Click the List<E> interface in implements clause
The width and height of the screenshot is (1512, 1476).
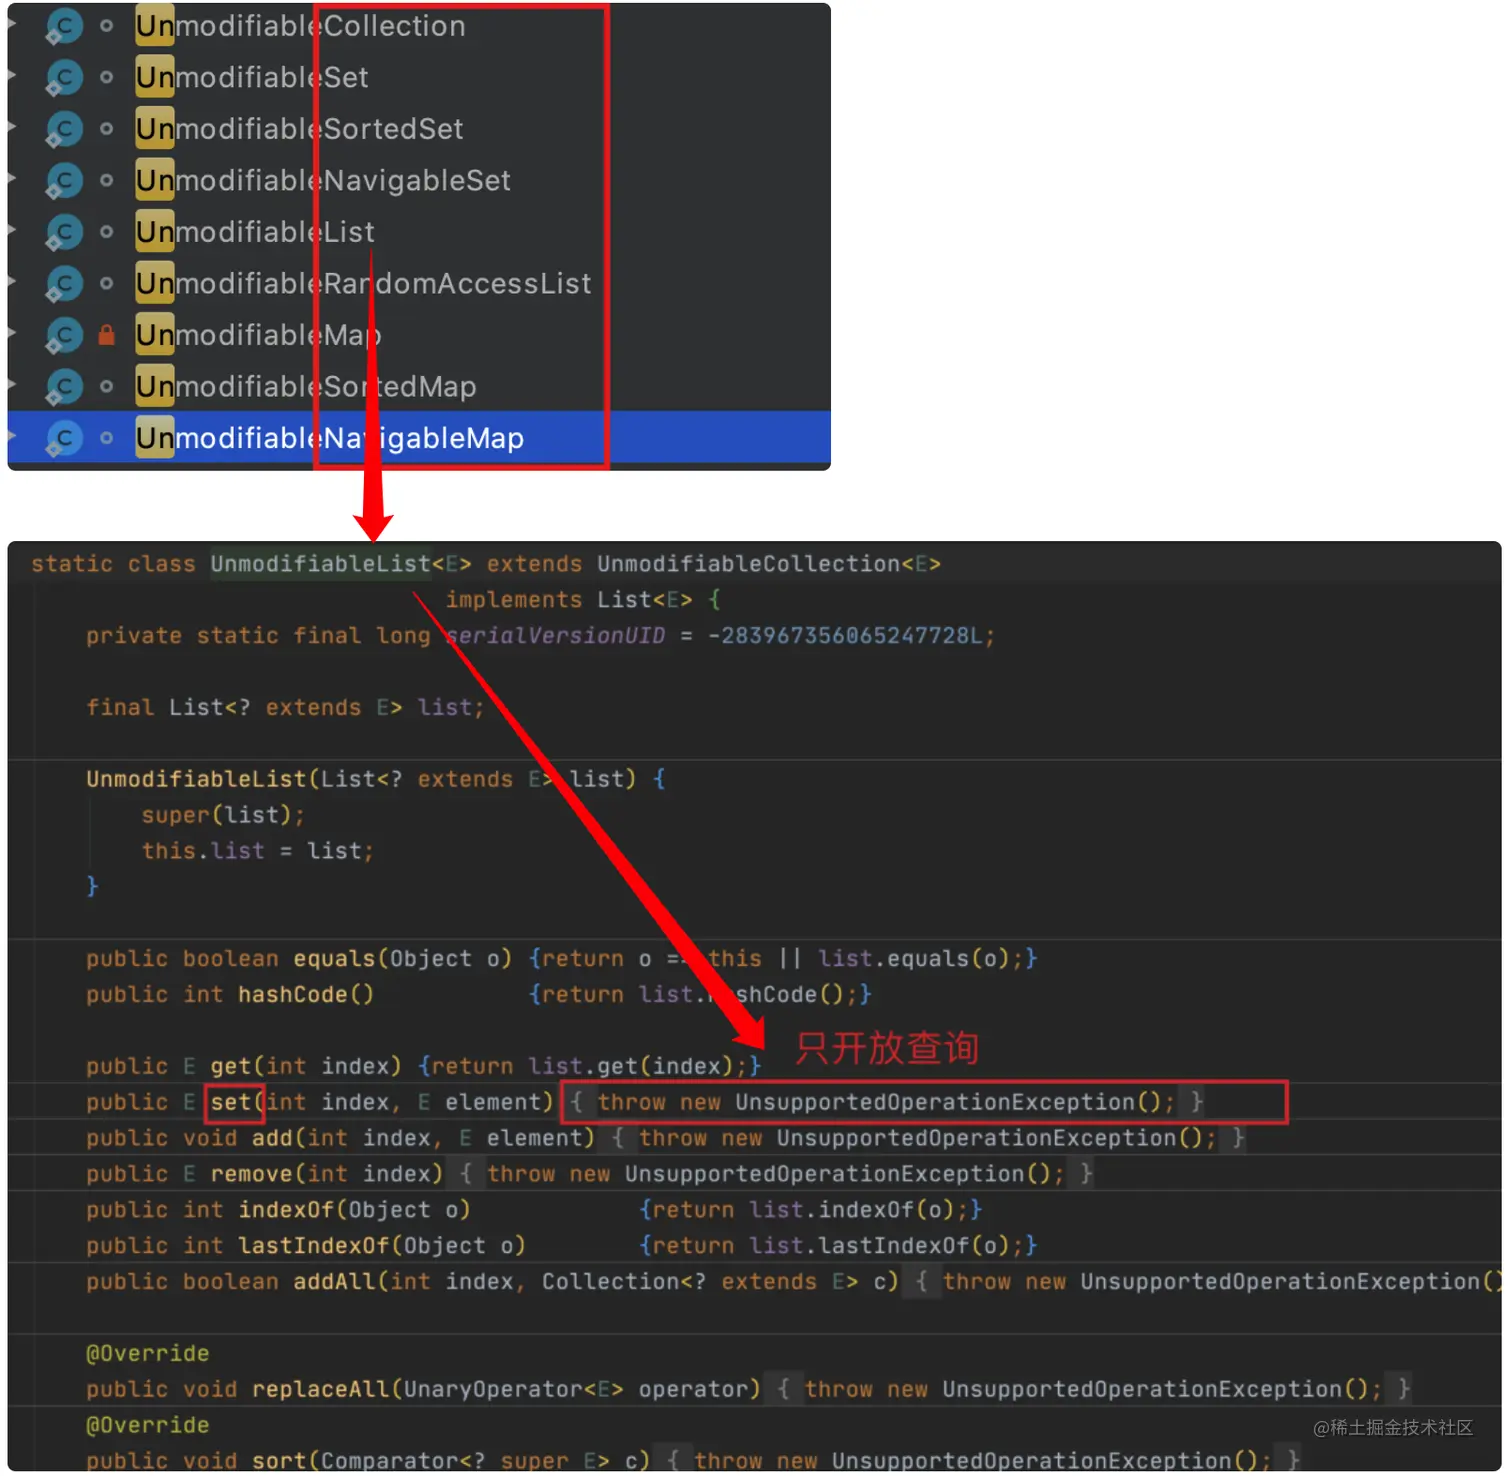[x=644, y=600]
